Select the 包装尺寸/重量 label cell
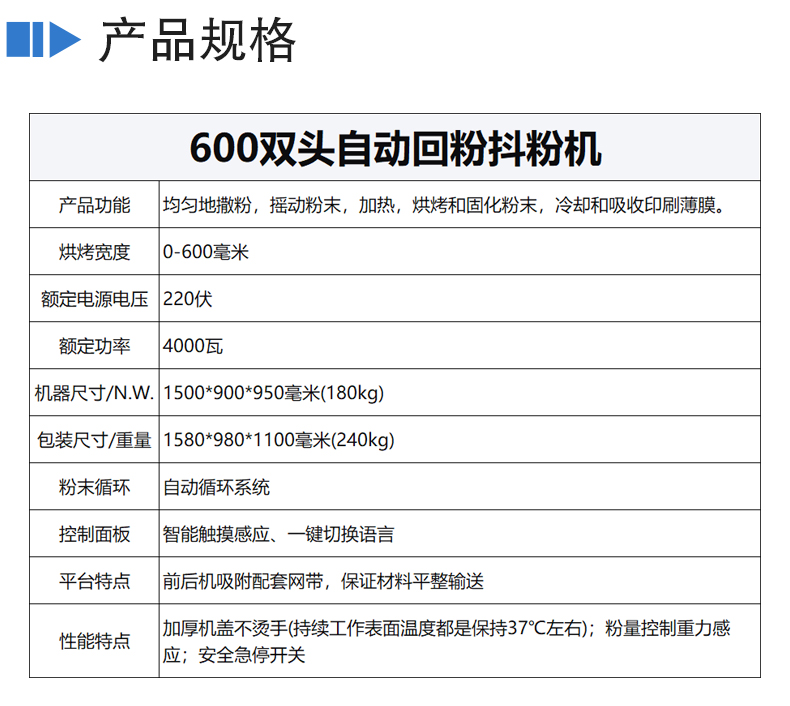Viewport: 790px width, 706px height. [94, 440]
